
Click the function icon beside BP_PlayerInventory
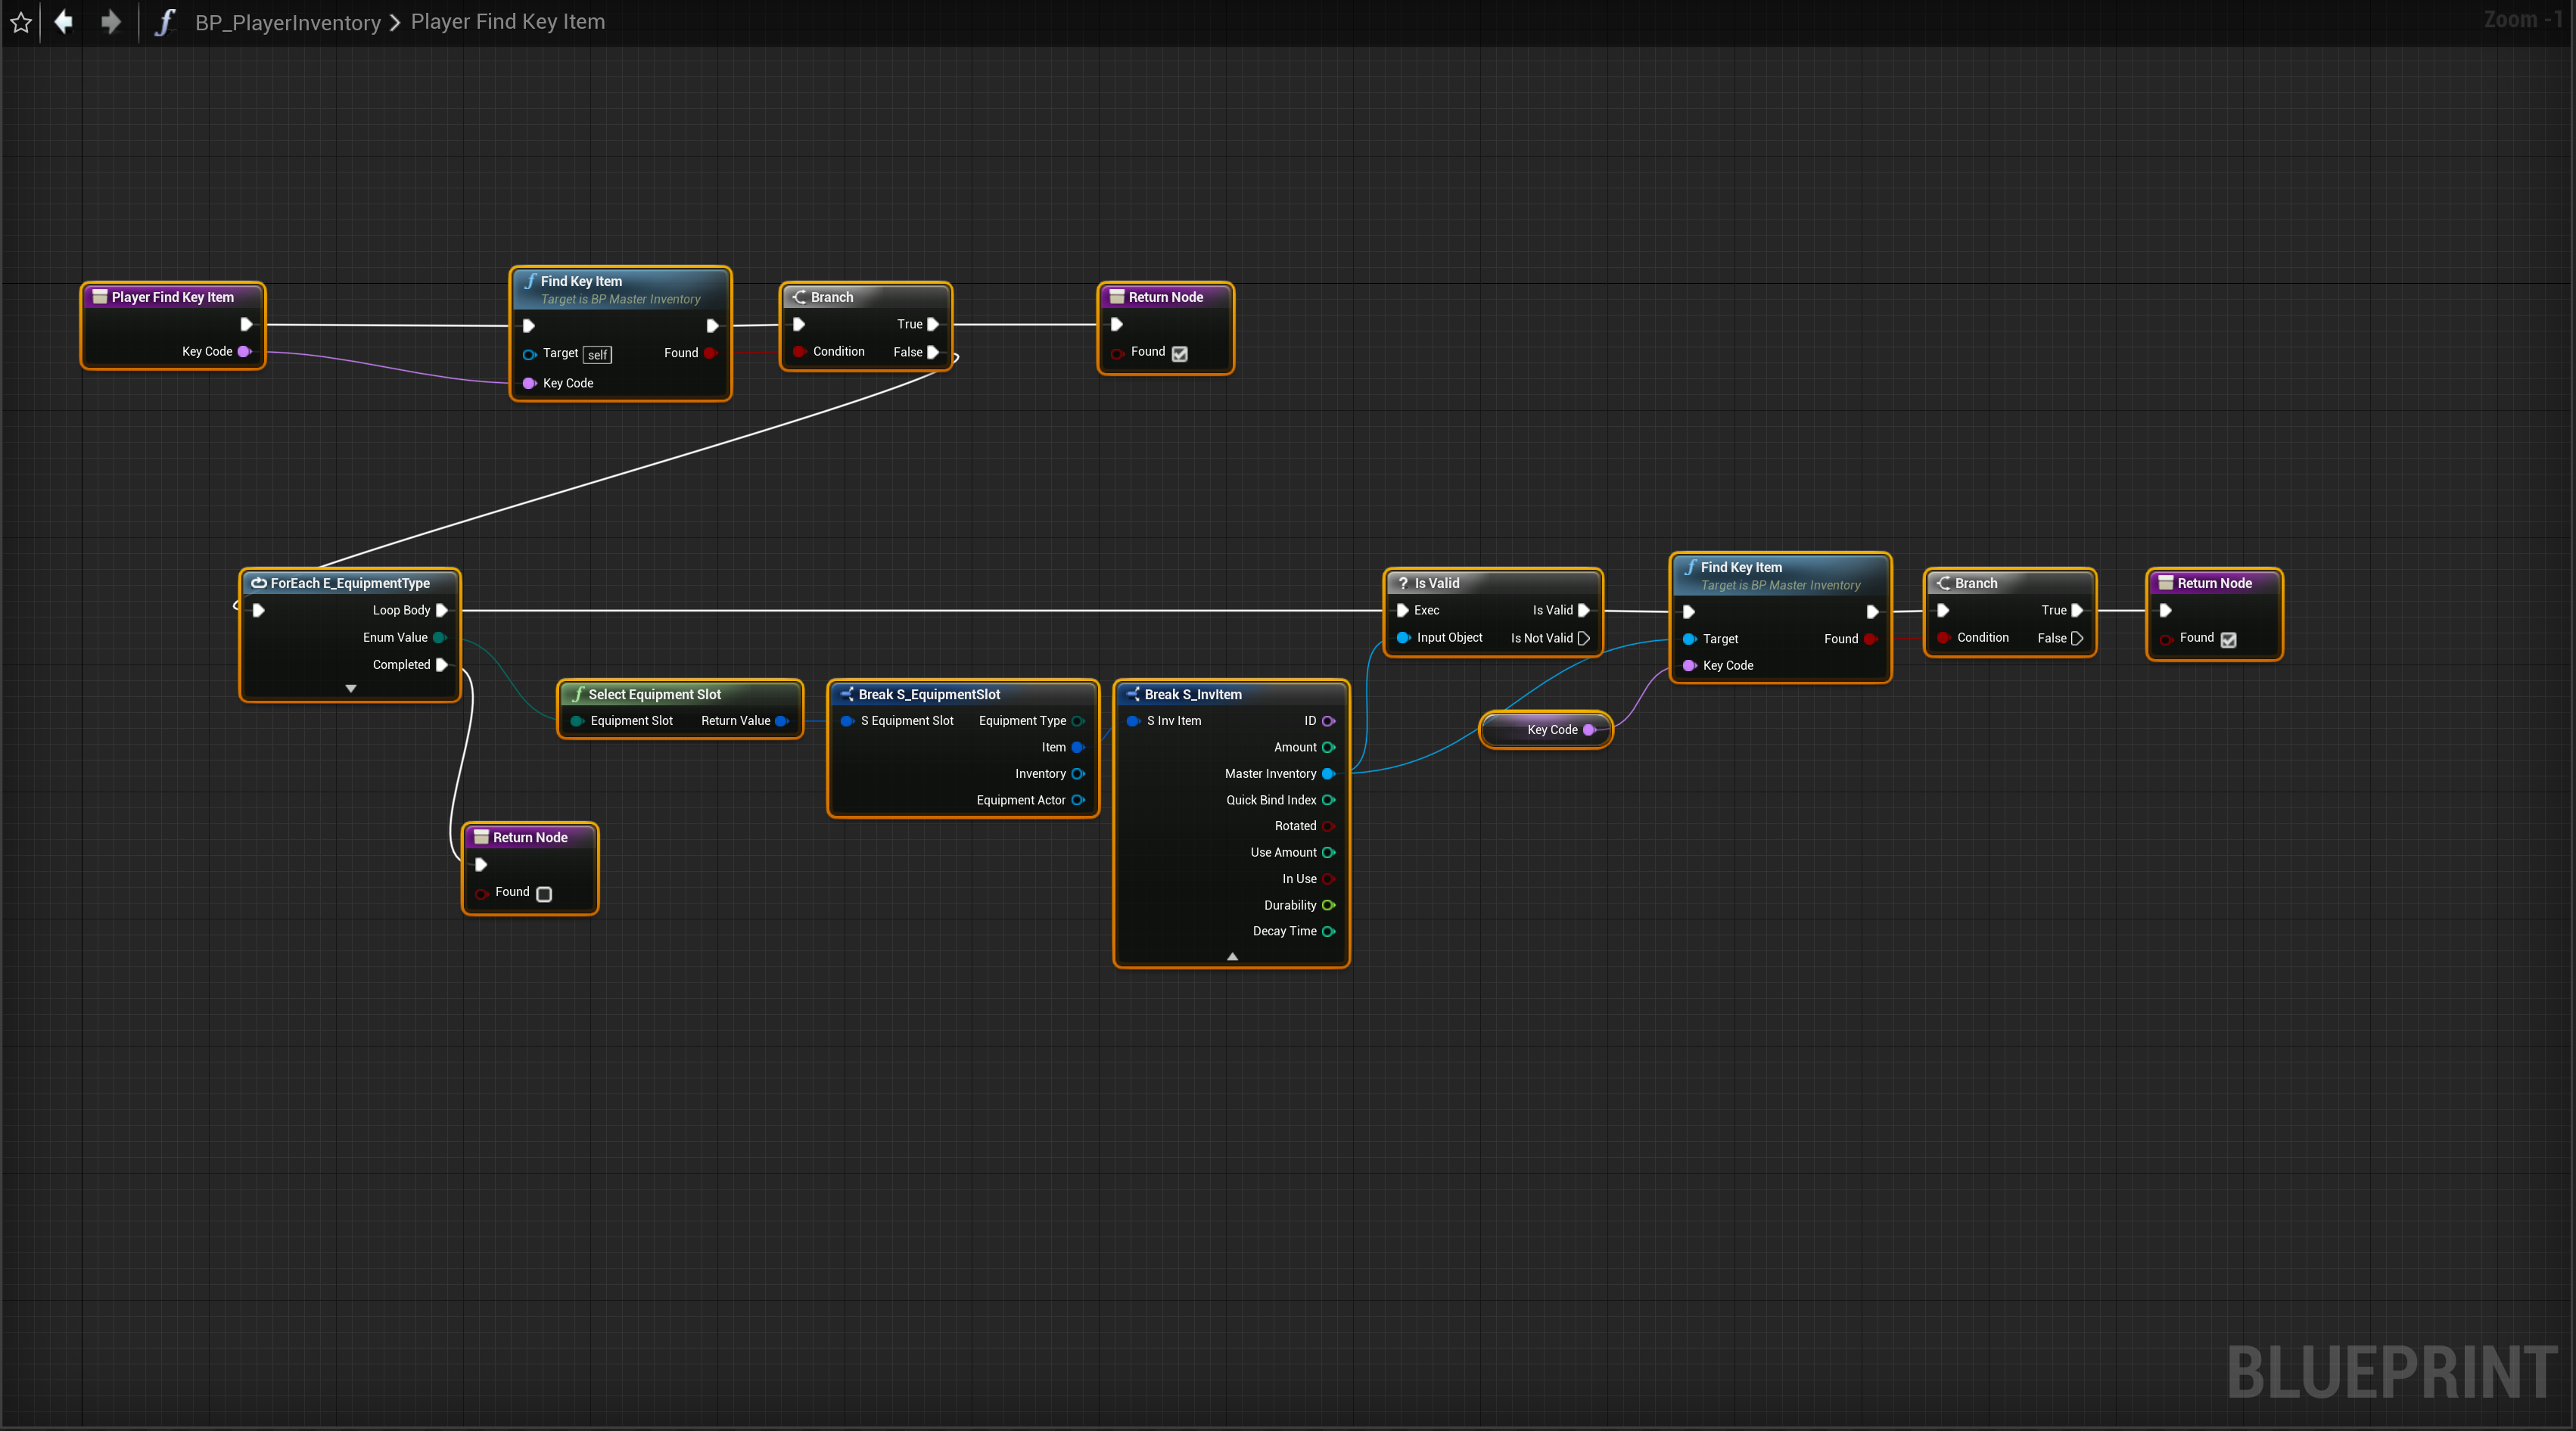(165, 22)
